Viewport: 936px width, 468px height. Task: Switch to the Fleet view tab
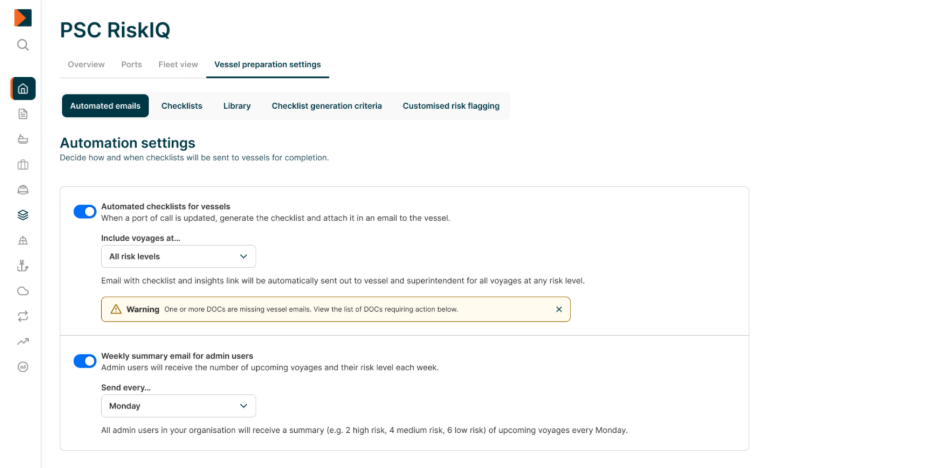(178, 65)
